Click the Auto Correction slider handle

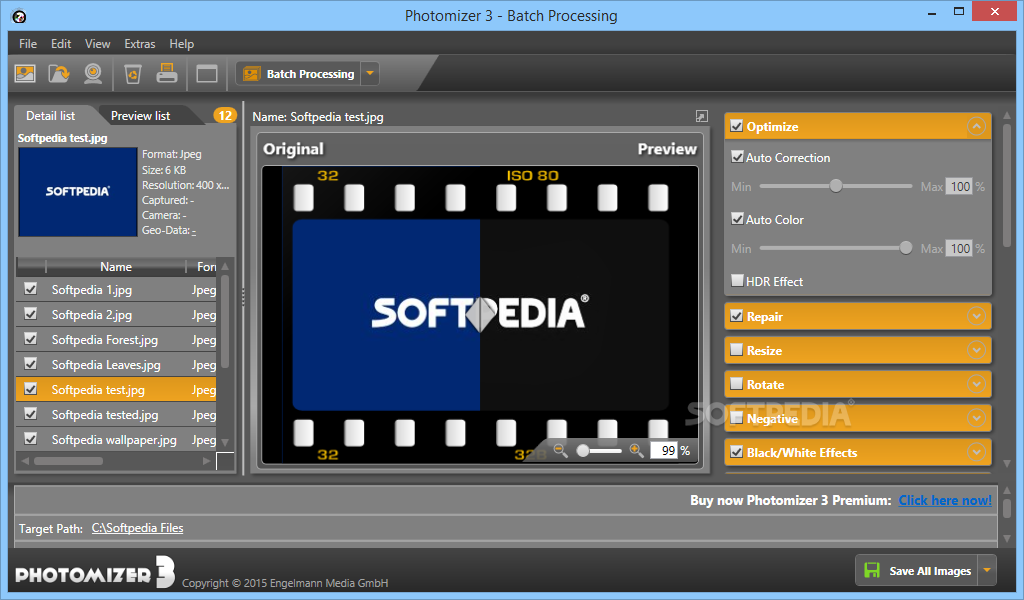836,186
